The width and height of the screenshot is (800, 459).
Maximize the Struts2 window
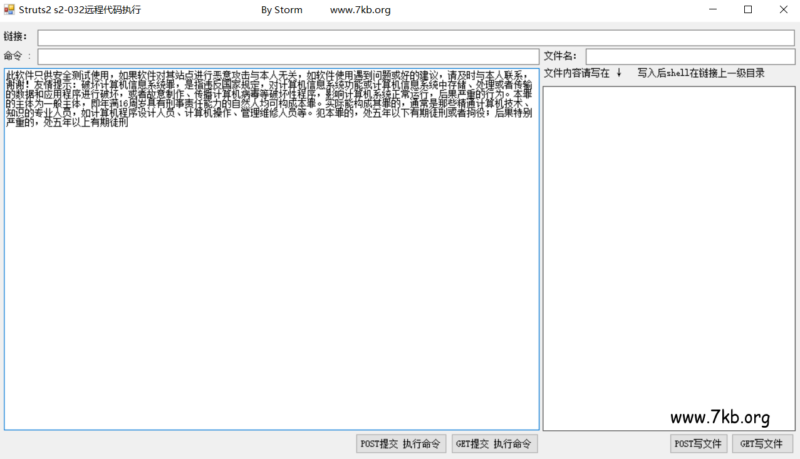coord(748,10)
